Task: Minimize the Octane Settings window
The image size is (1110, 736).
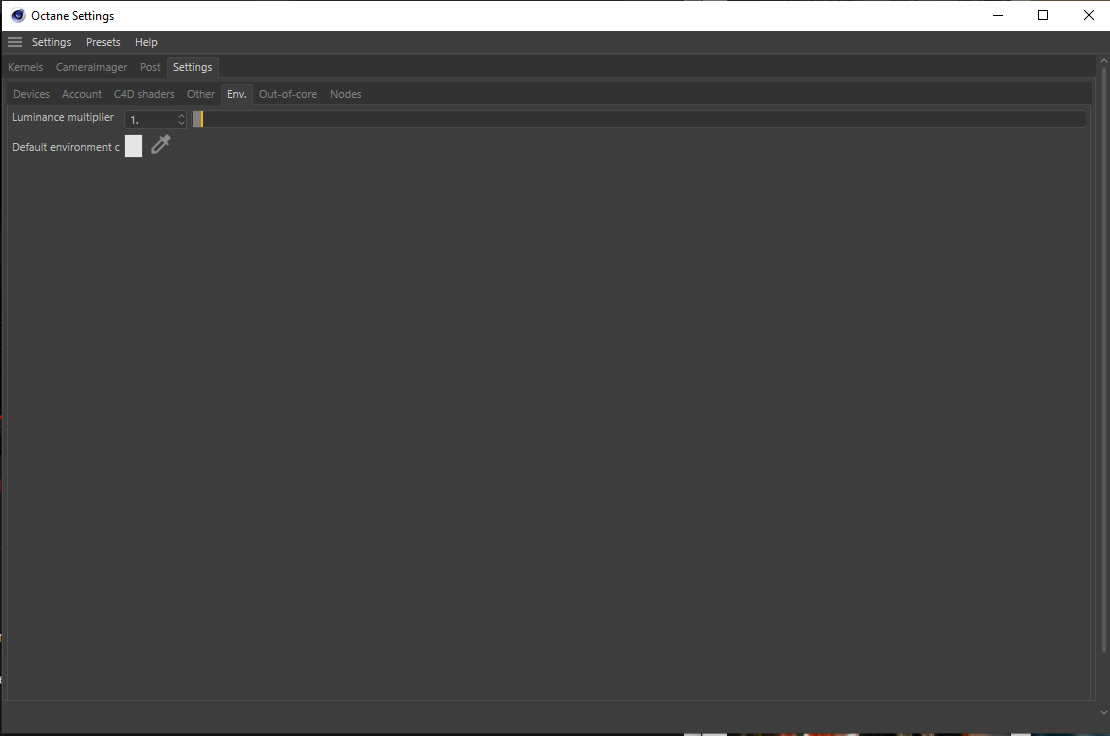Action: [998, 16]
